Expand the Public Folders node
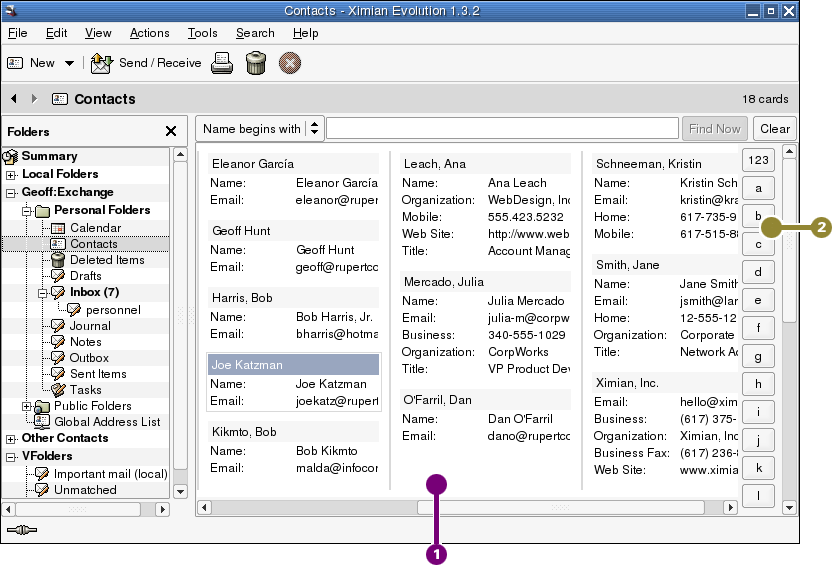The width and height of the screenshot is (834, 567). (x=28, y=406)
